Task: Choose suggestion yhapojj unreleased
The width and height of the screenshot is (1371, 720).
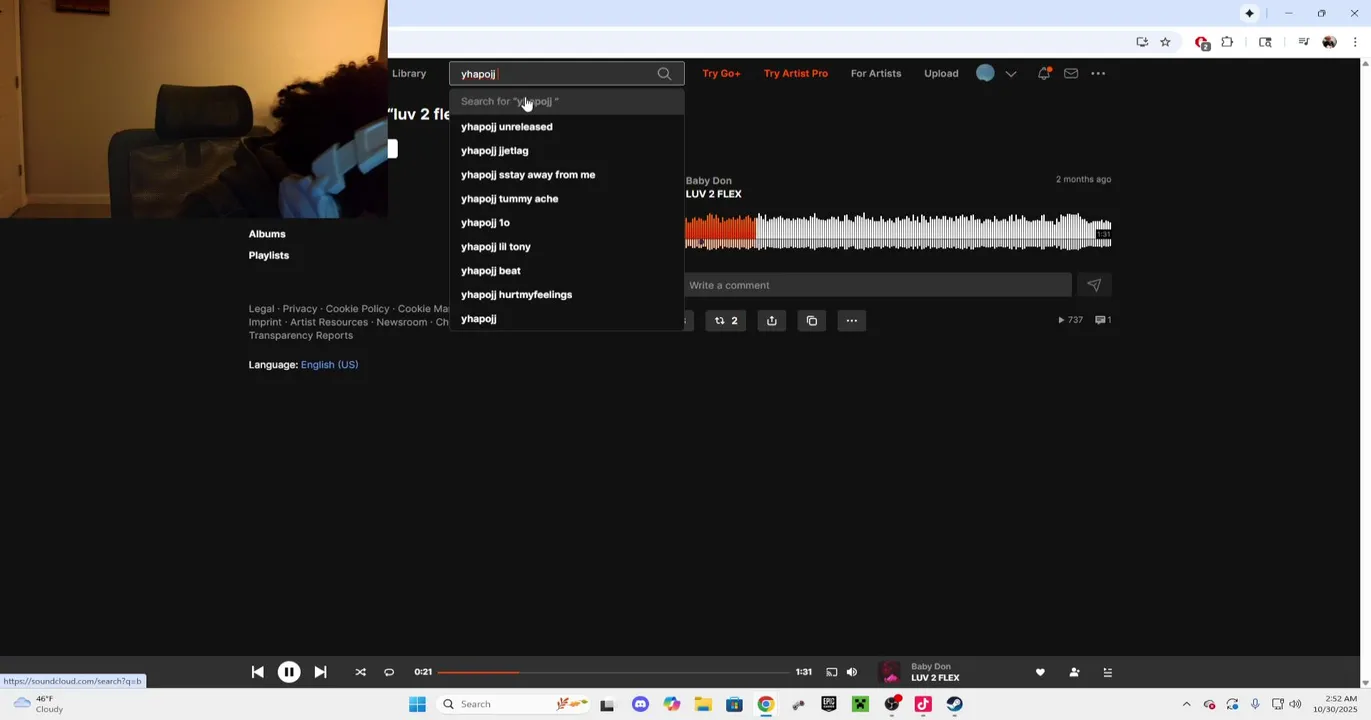Action: pyautogui.click(x=567, y=127)
